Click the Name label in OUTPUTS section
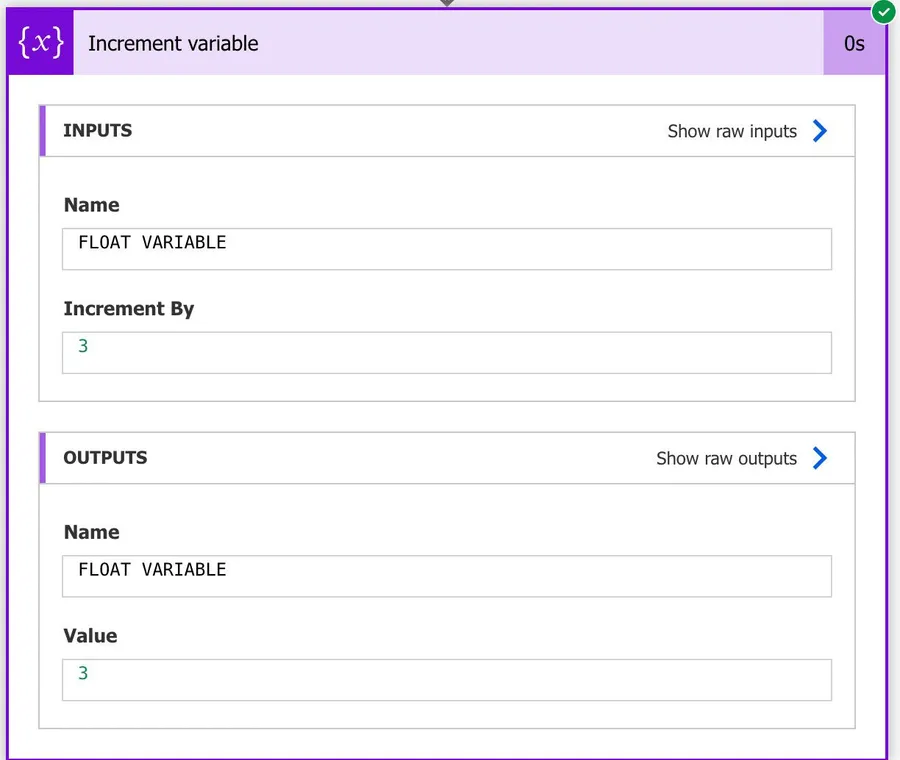Image resolution: width=900 pixels, height=760 pixels. 91,532
